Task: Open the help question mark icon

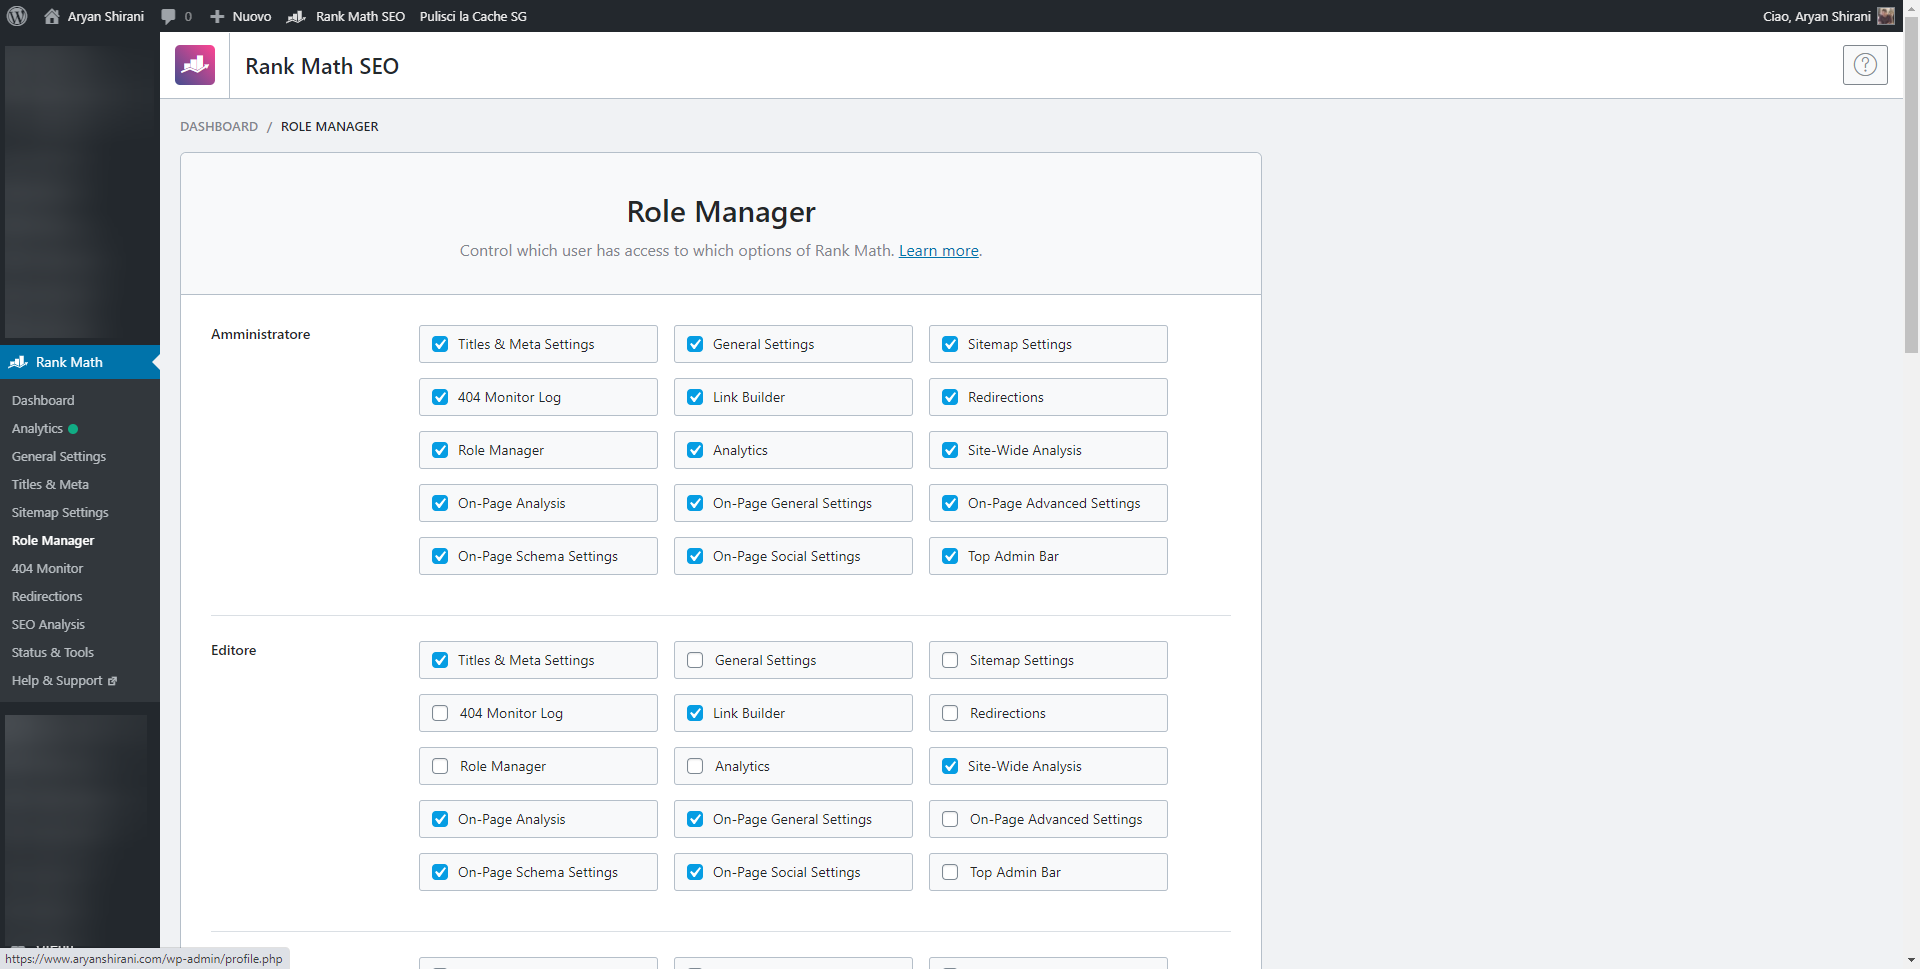Action: coord(1864,65)
